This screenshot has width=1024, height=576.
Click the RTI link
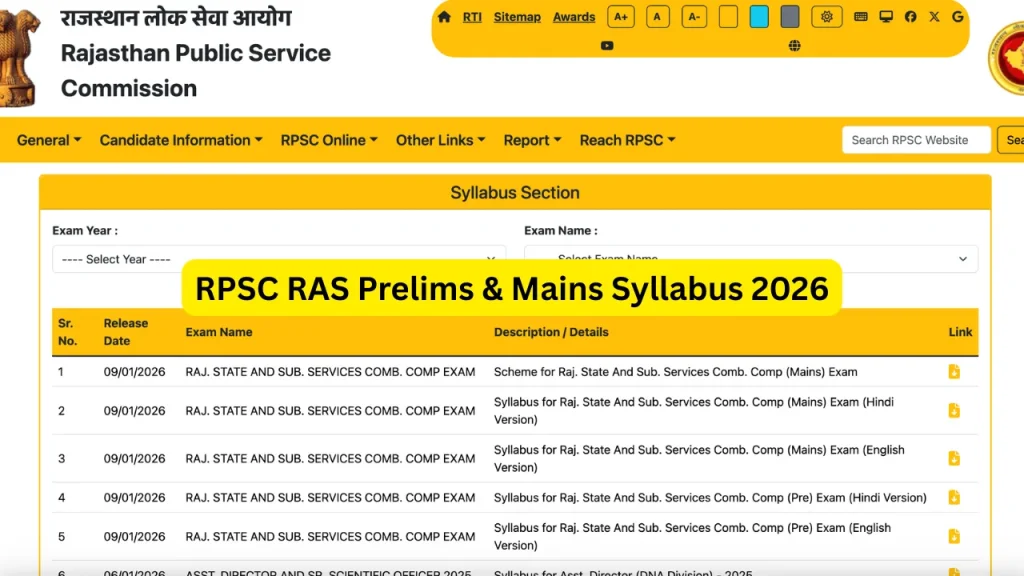471,17
